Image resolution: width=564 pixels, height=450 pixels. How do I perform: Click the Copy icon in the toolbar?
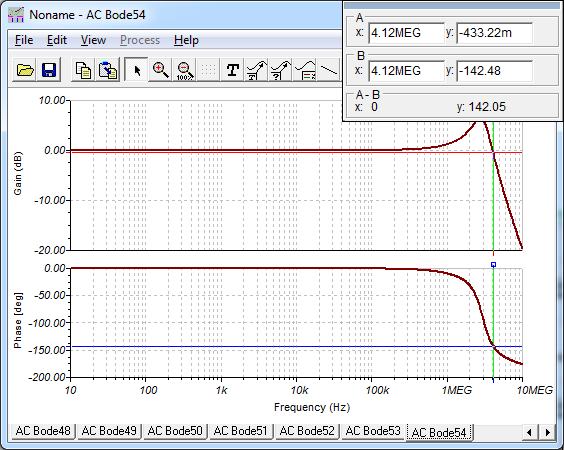83,69
